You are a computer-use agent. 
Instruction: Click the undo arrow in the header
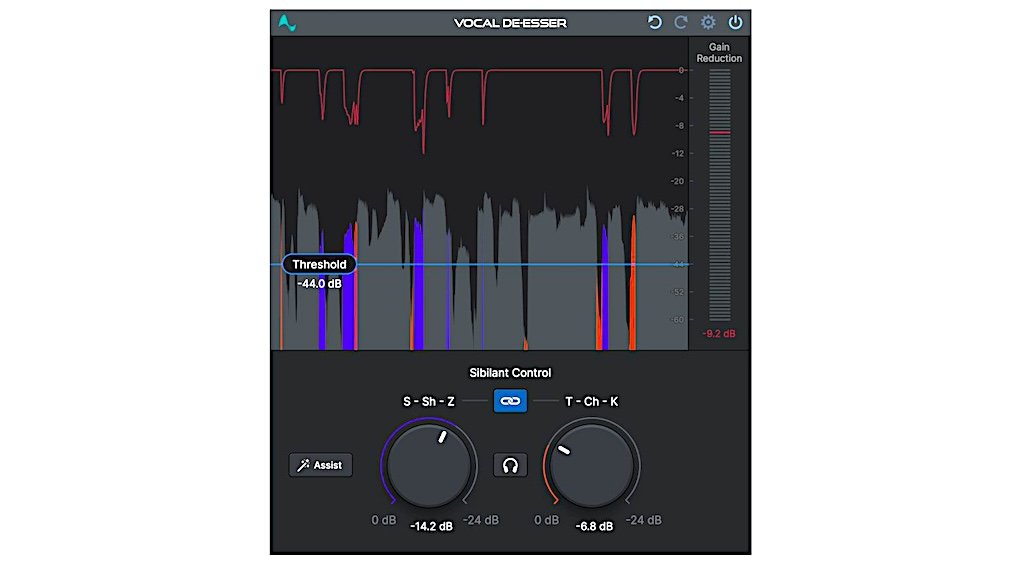tap(655, 22)
